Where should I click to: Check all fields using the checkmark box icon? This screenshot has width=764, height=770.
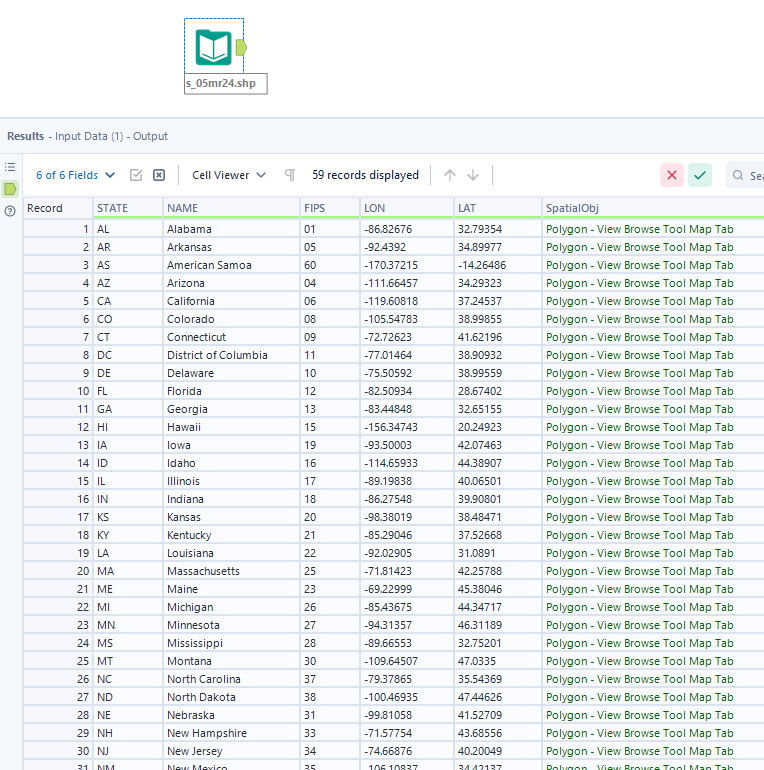click(x=136, y=175)
